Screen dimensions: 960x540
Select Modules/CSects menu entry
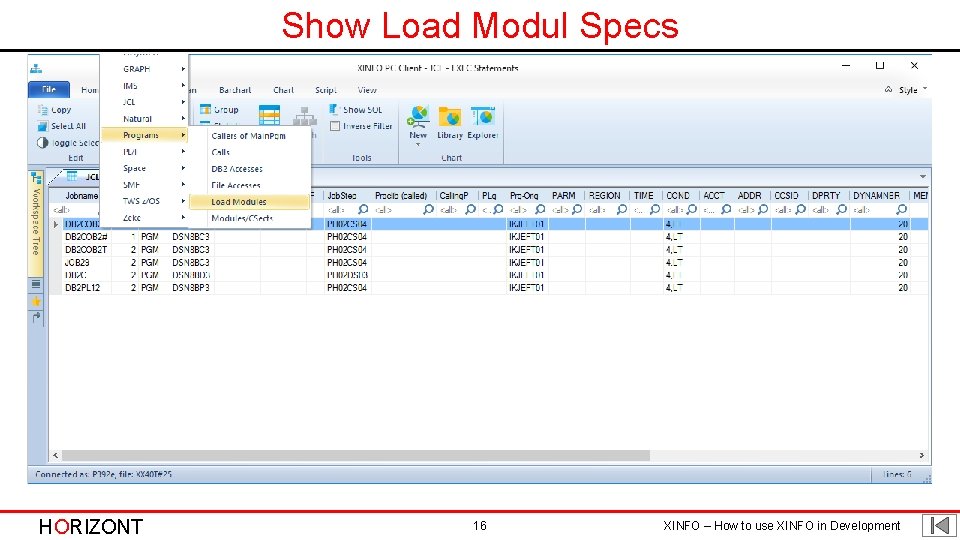point(249,218)
